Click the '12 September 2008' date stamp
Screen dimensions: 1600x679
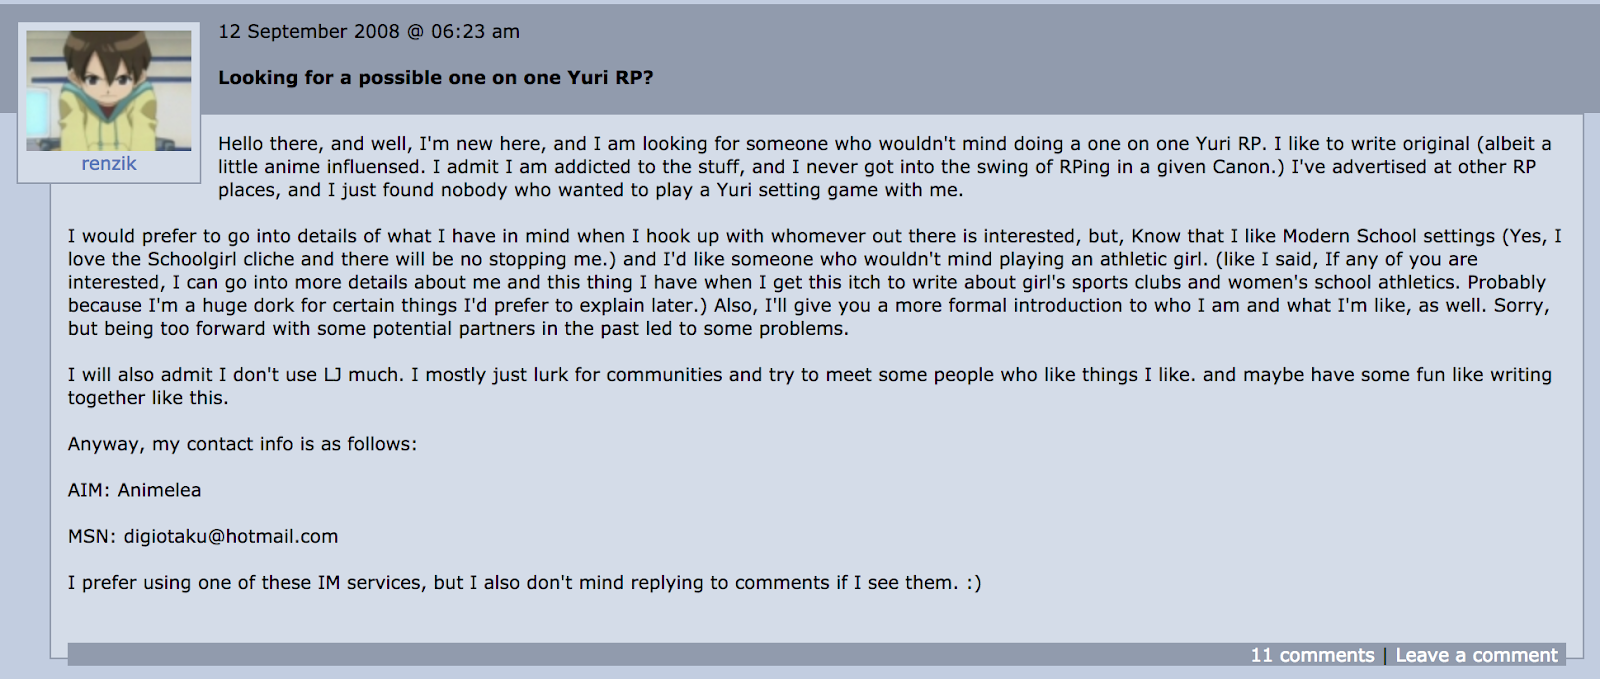pos(309,32)
